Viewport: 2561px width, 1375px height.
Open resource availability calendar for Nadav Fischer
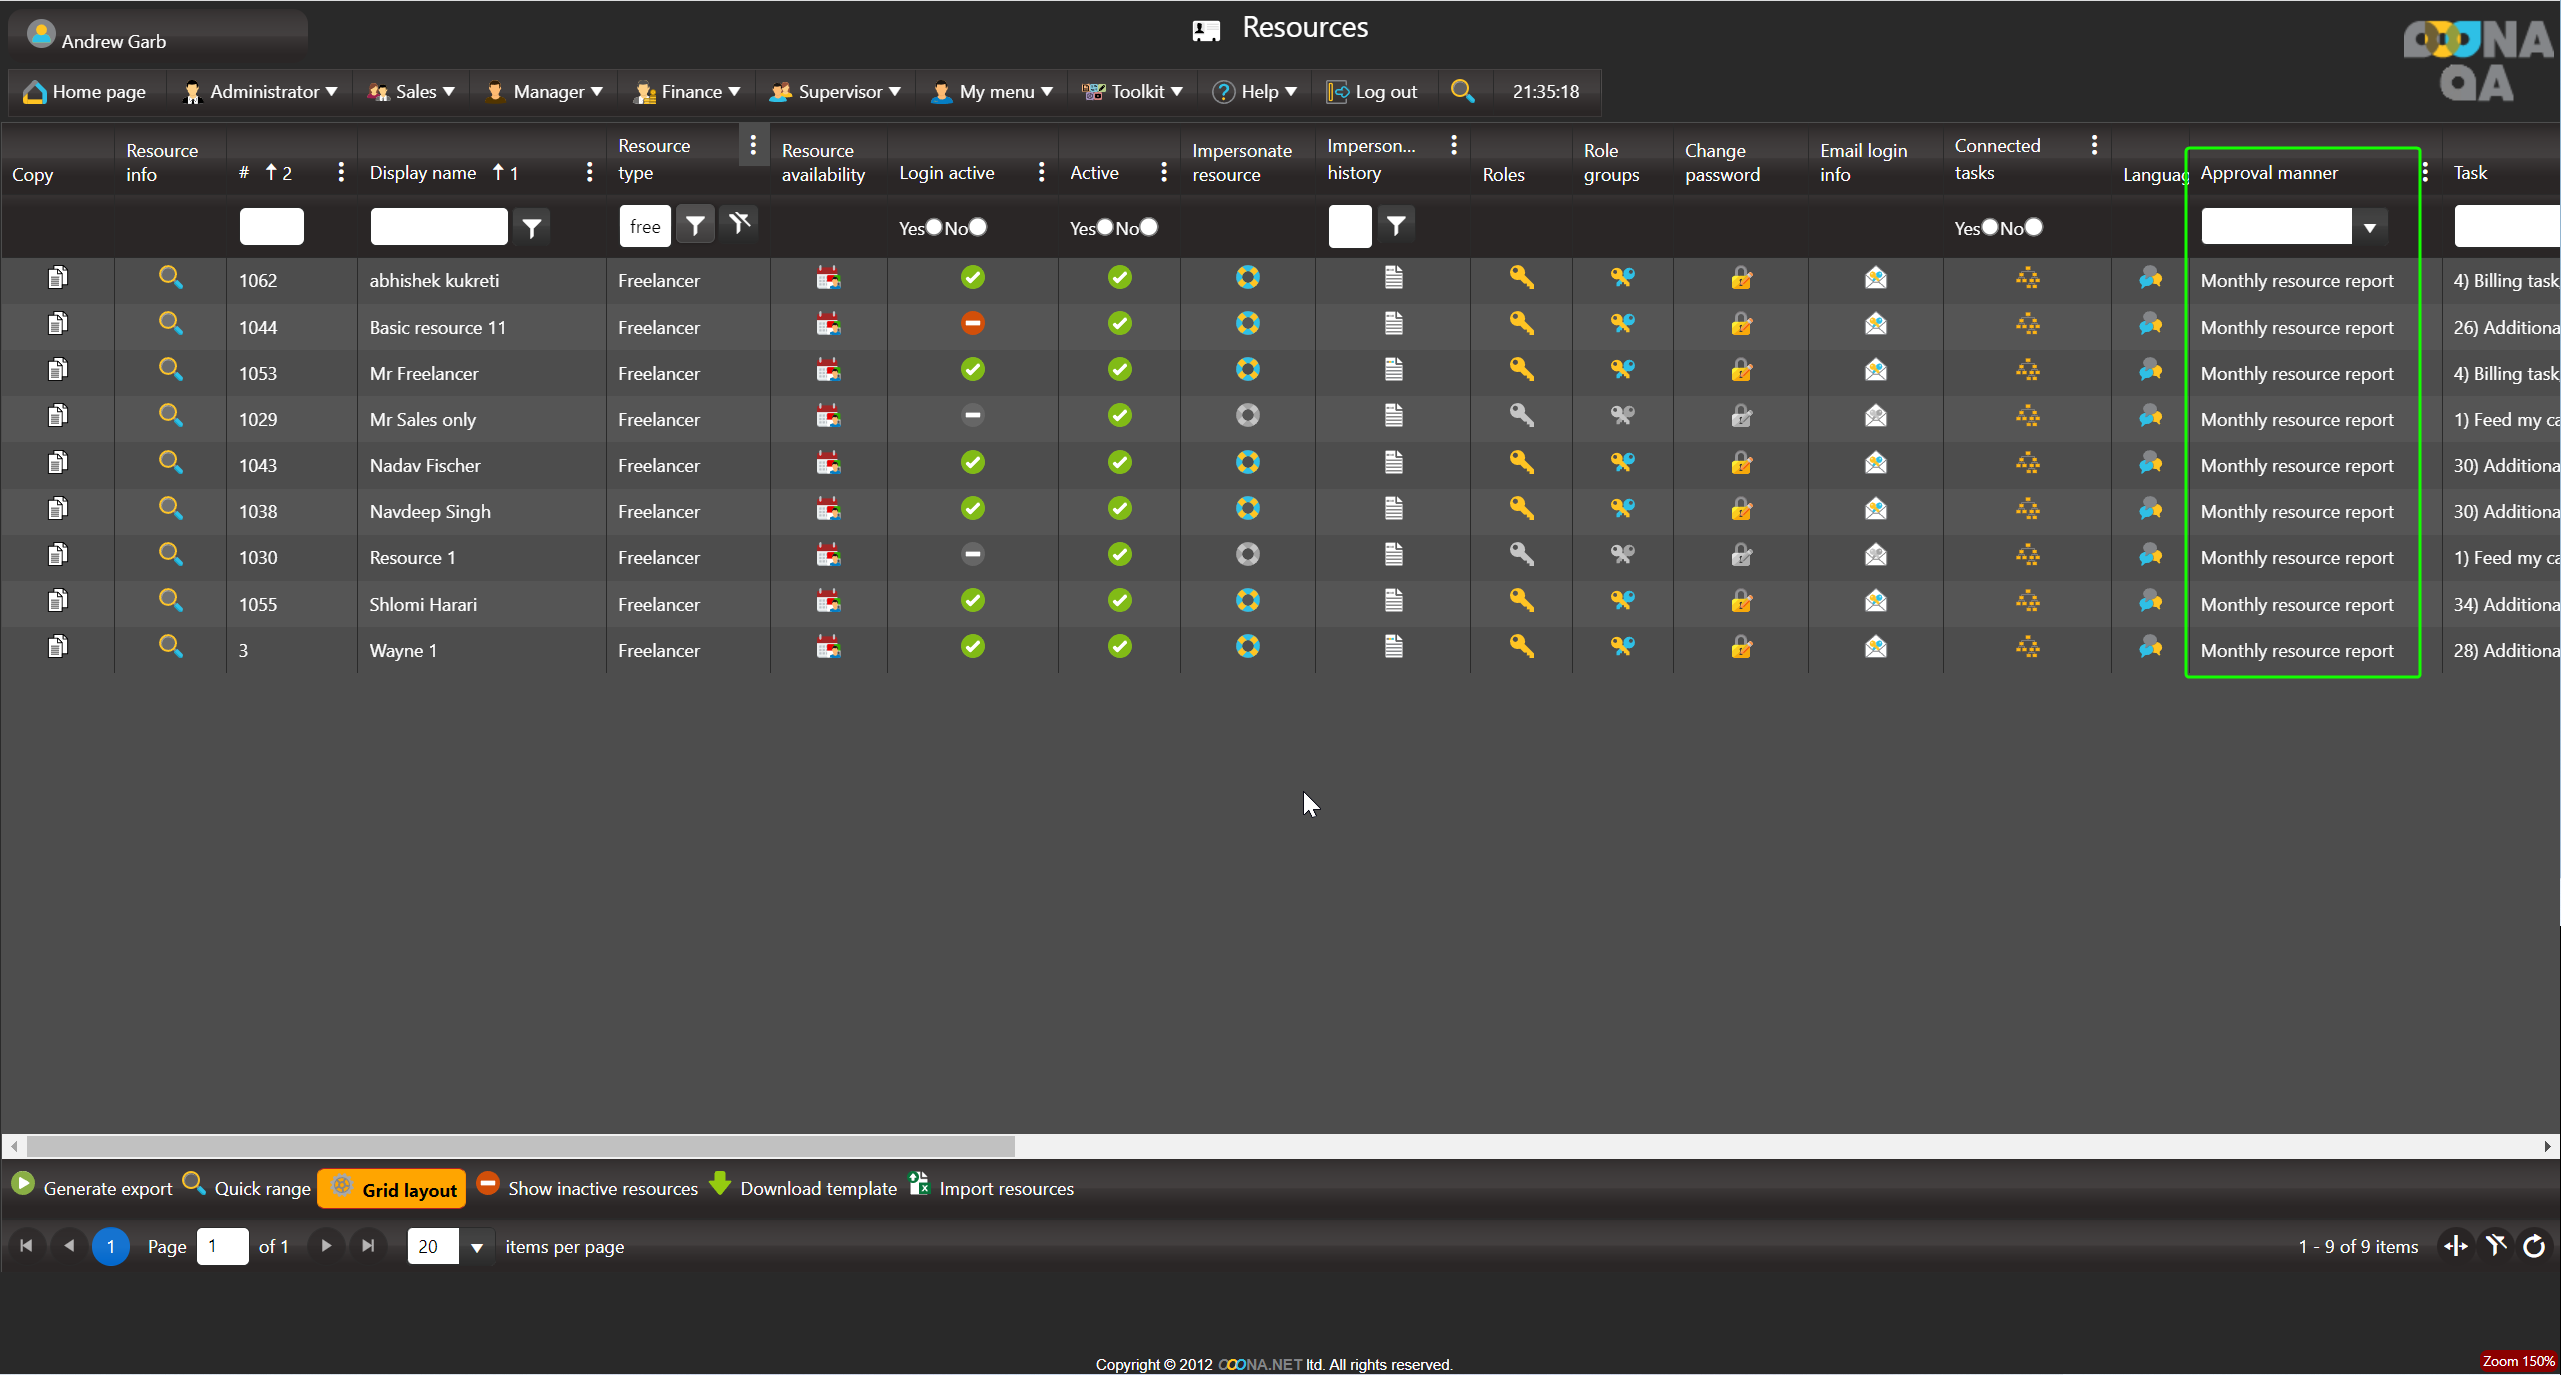tap(828, 463)
